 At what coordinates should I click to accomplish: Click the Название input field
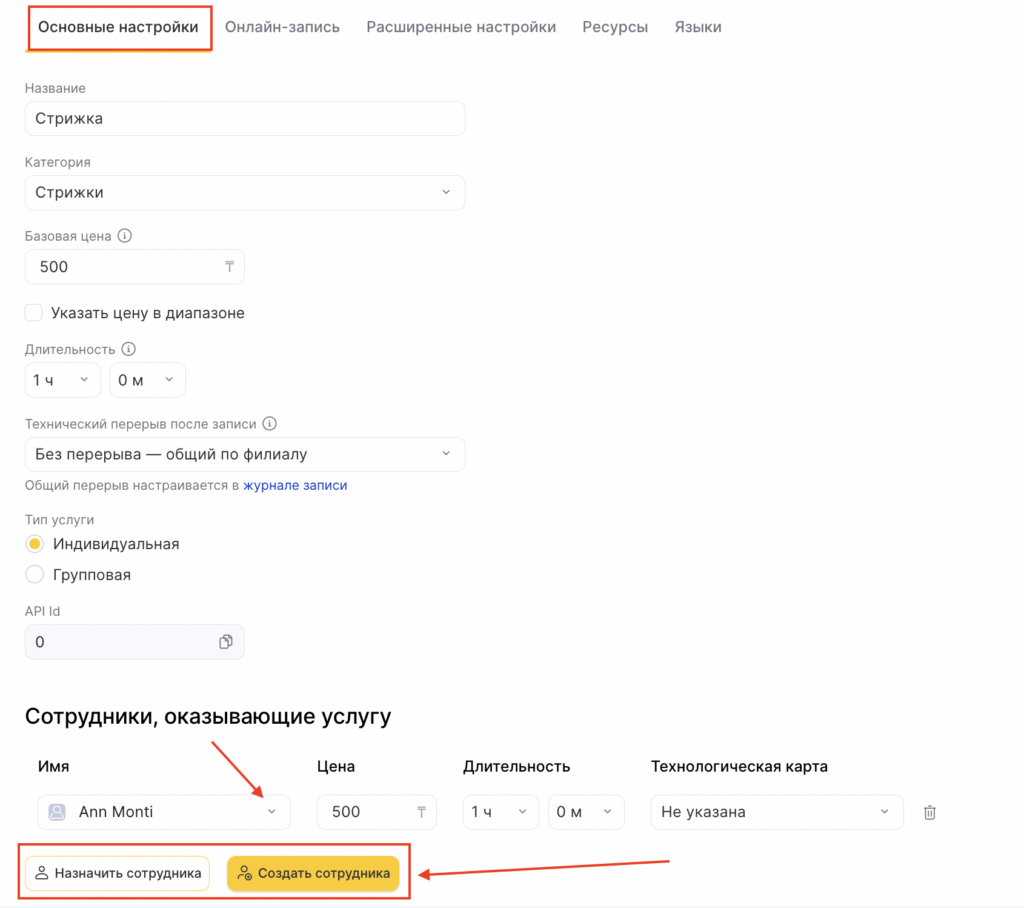point(244,118)
